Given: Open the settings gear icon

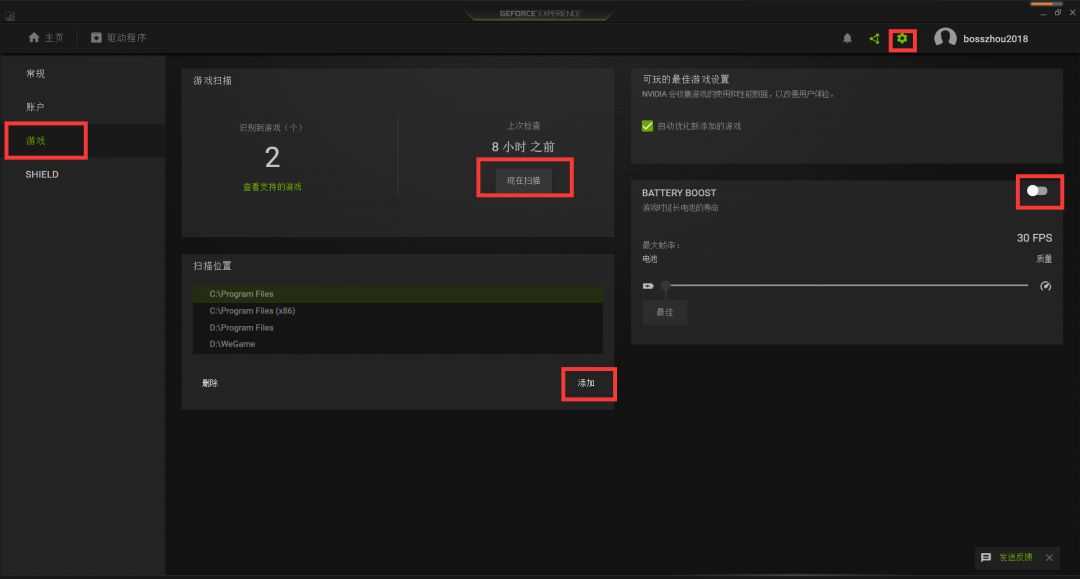Looking at the screenshot, I should [x=902, y=39].
